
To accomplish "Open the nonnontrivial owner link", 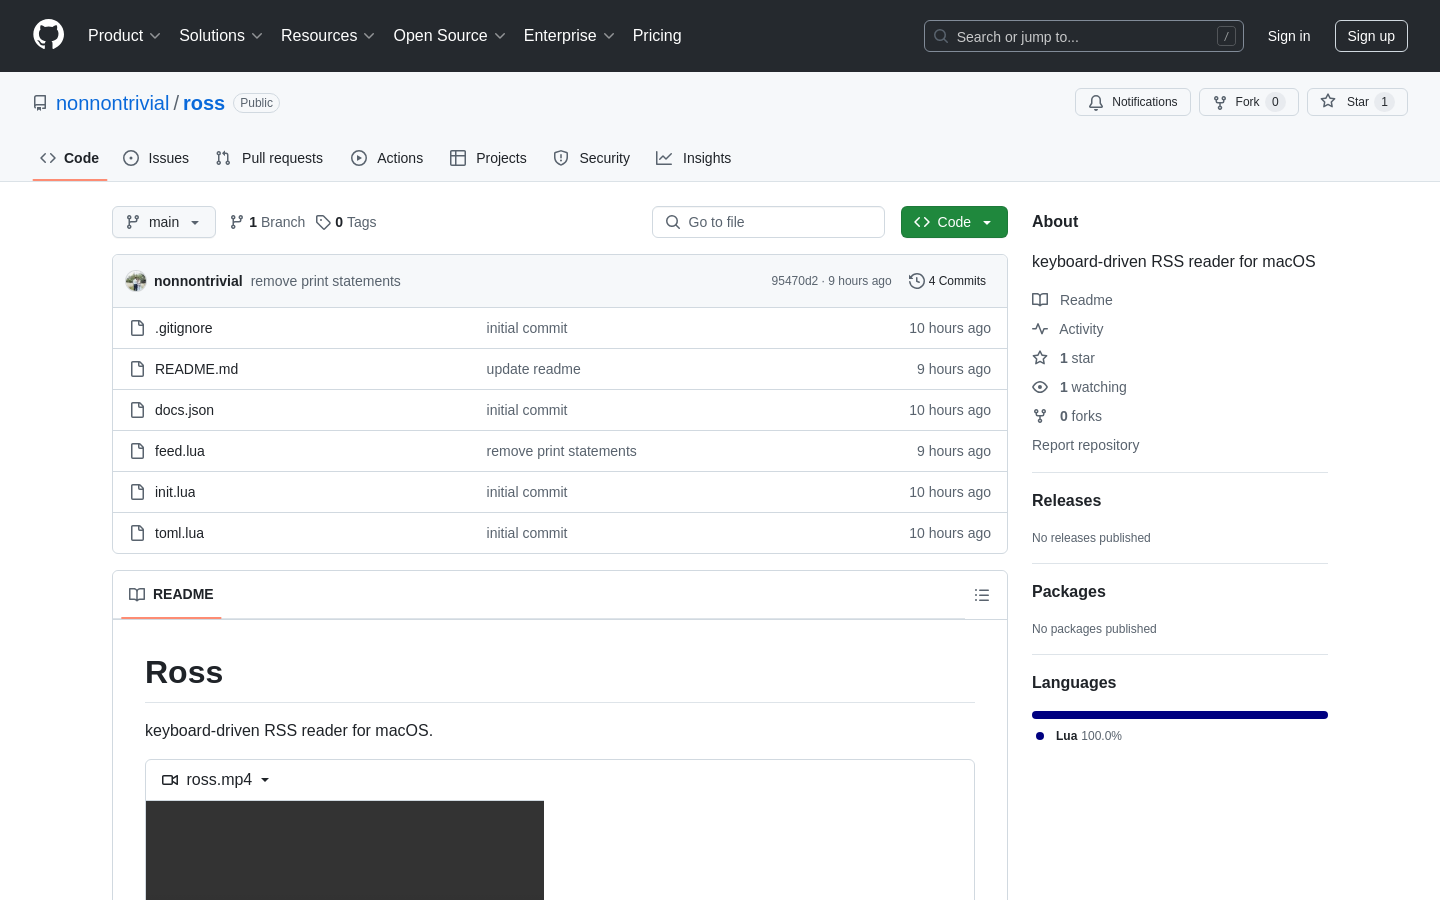I will (x=112, y=103).
